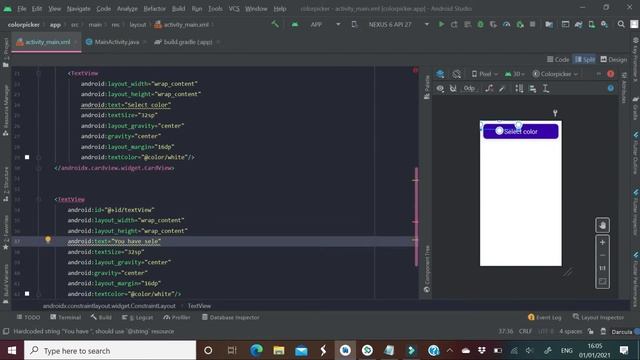Open the Pixel device dropdown in preview

484,74
